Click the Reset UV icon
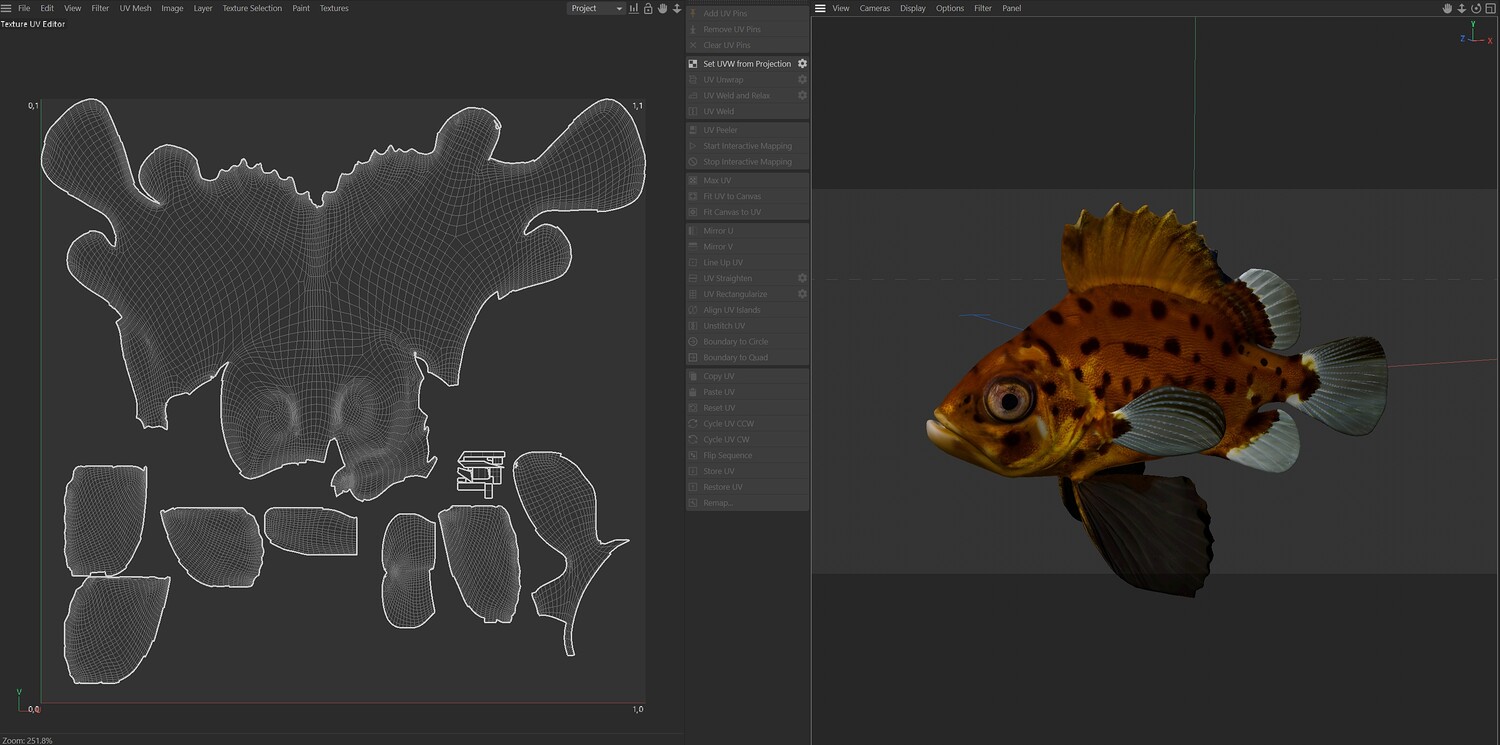Image resolution: width=1500 pixels, height=745 pixels. pyautogui.click(x=693, y=409)
